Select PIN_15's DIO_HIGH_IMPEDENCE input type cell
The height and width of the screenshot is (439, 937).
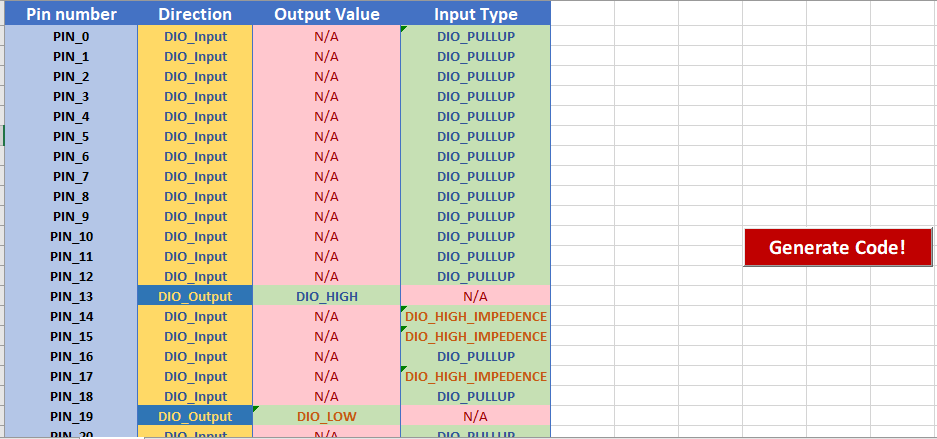click(475, 336)
